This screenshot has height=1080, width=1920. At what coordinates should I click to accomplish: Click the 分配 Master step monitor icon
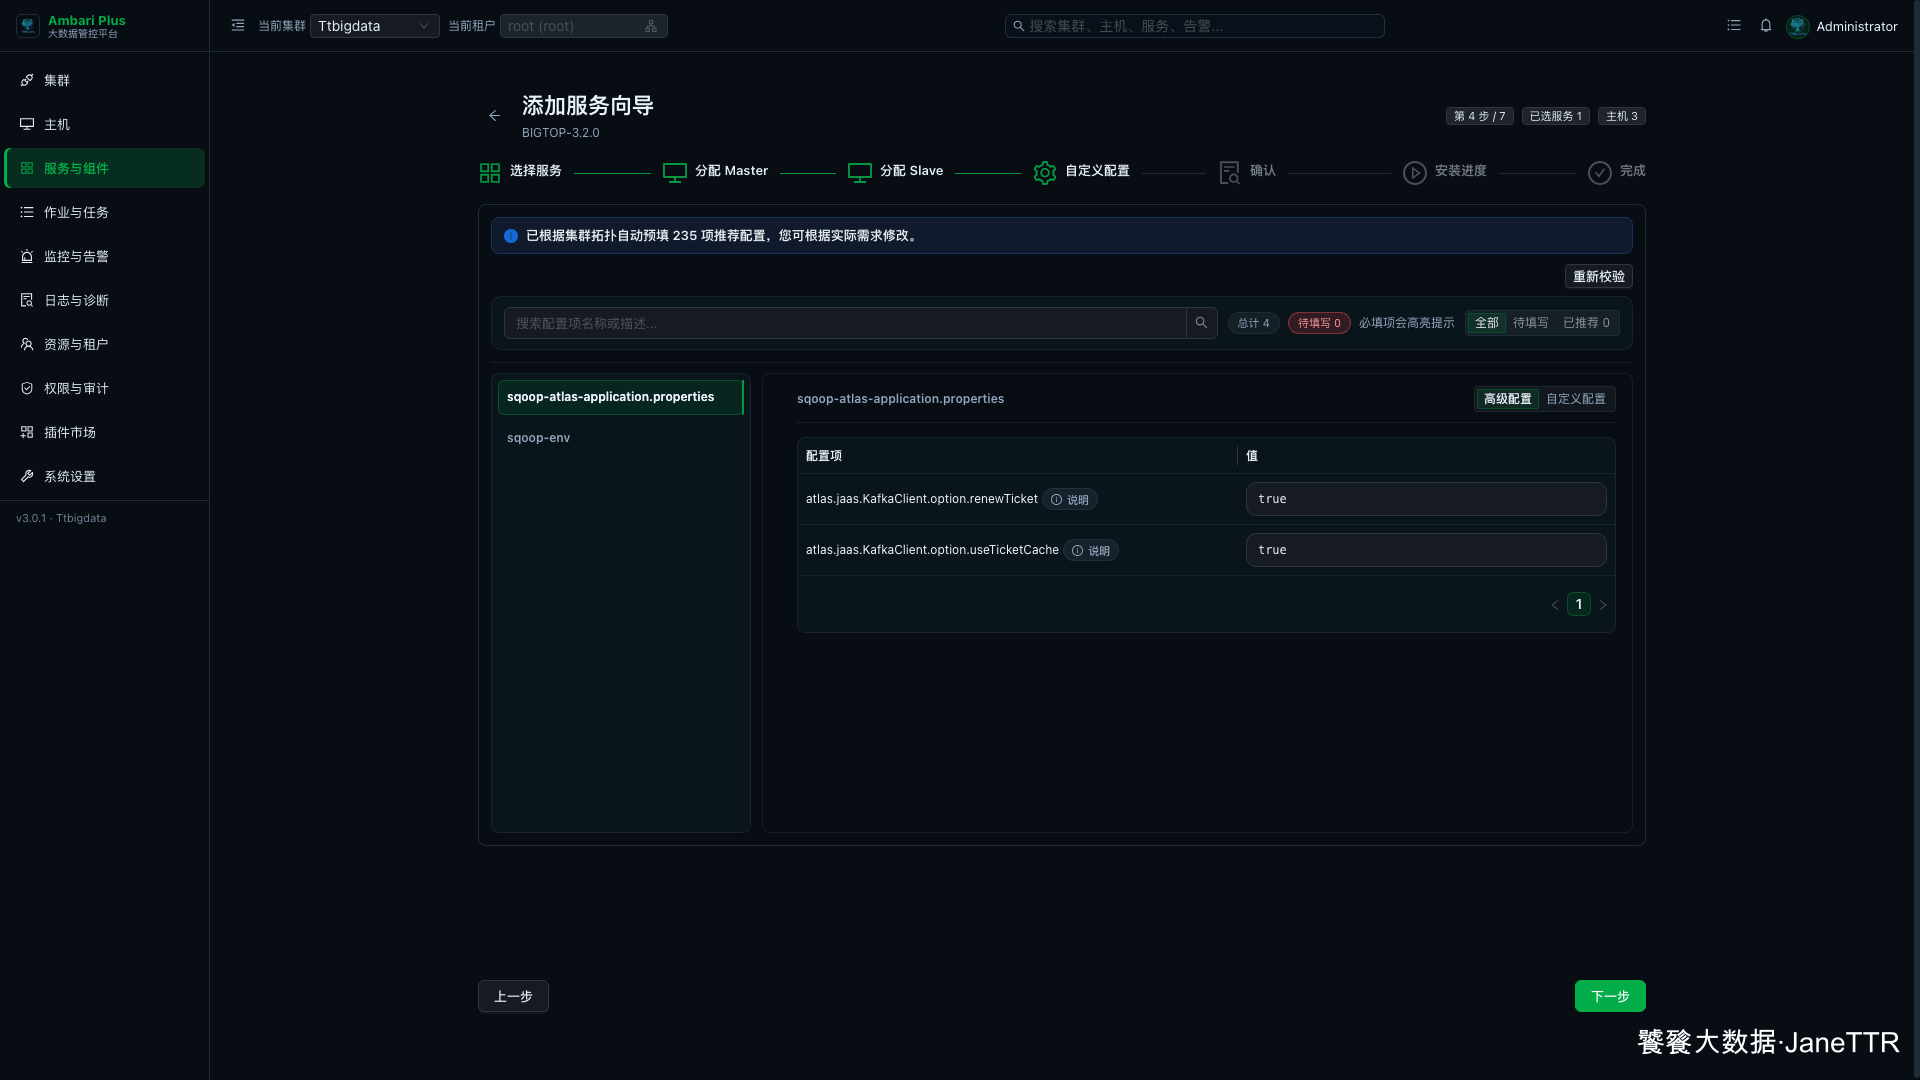pos(675,173)
